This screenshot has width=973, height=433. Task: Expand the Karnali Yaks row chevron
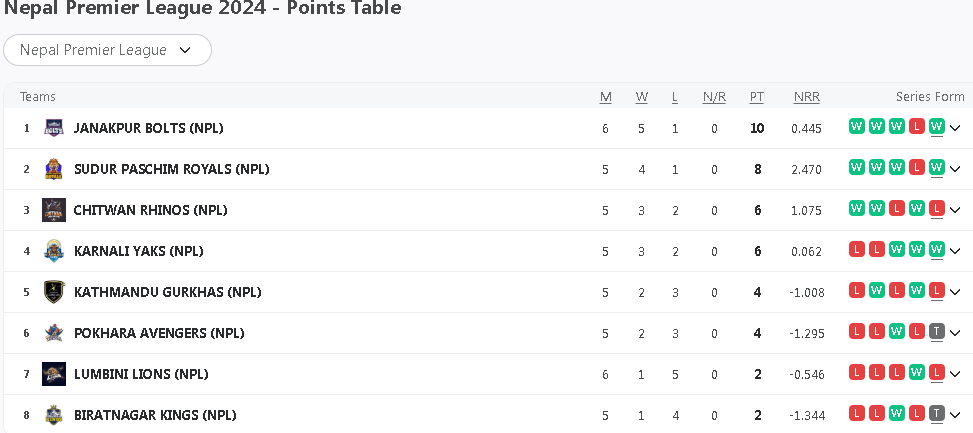tap(955, 251)
